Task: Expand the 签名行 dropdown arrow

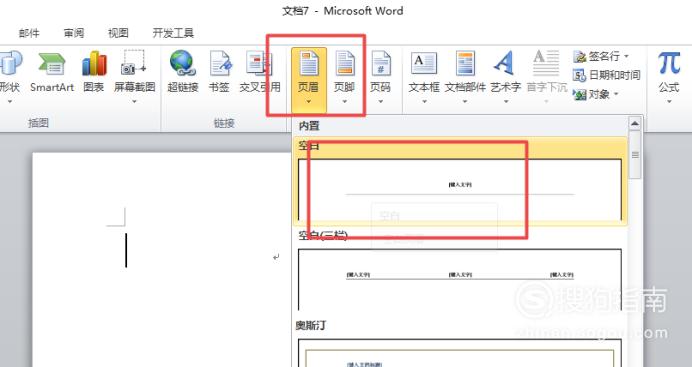Action: coord(626,56)
